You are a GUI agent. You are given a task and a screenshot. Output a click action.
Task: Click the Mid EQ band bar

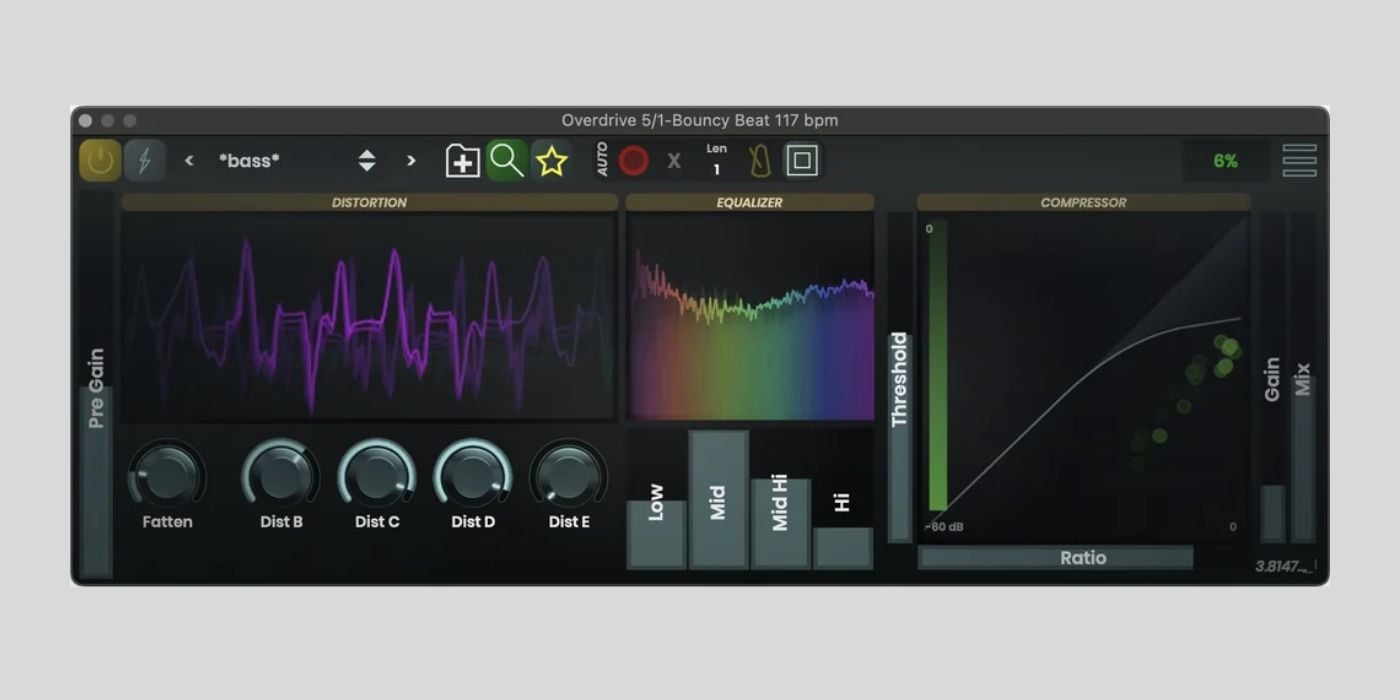point(718,500)
